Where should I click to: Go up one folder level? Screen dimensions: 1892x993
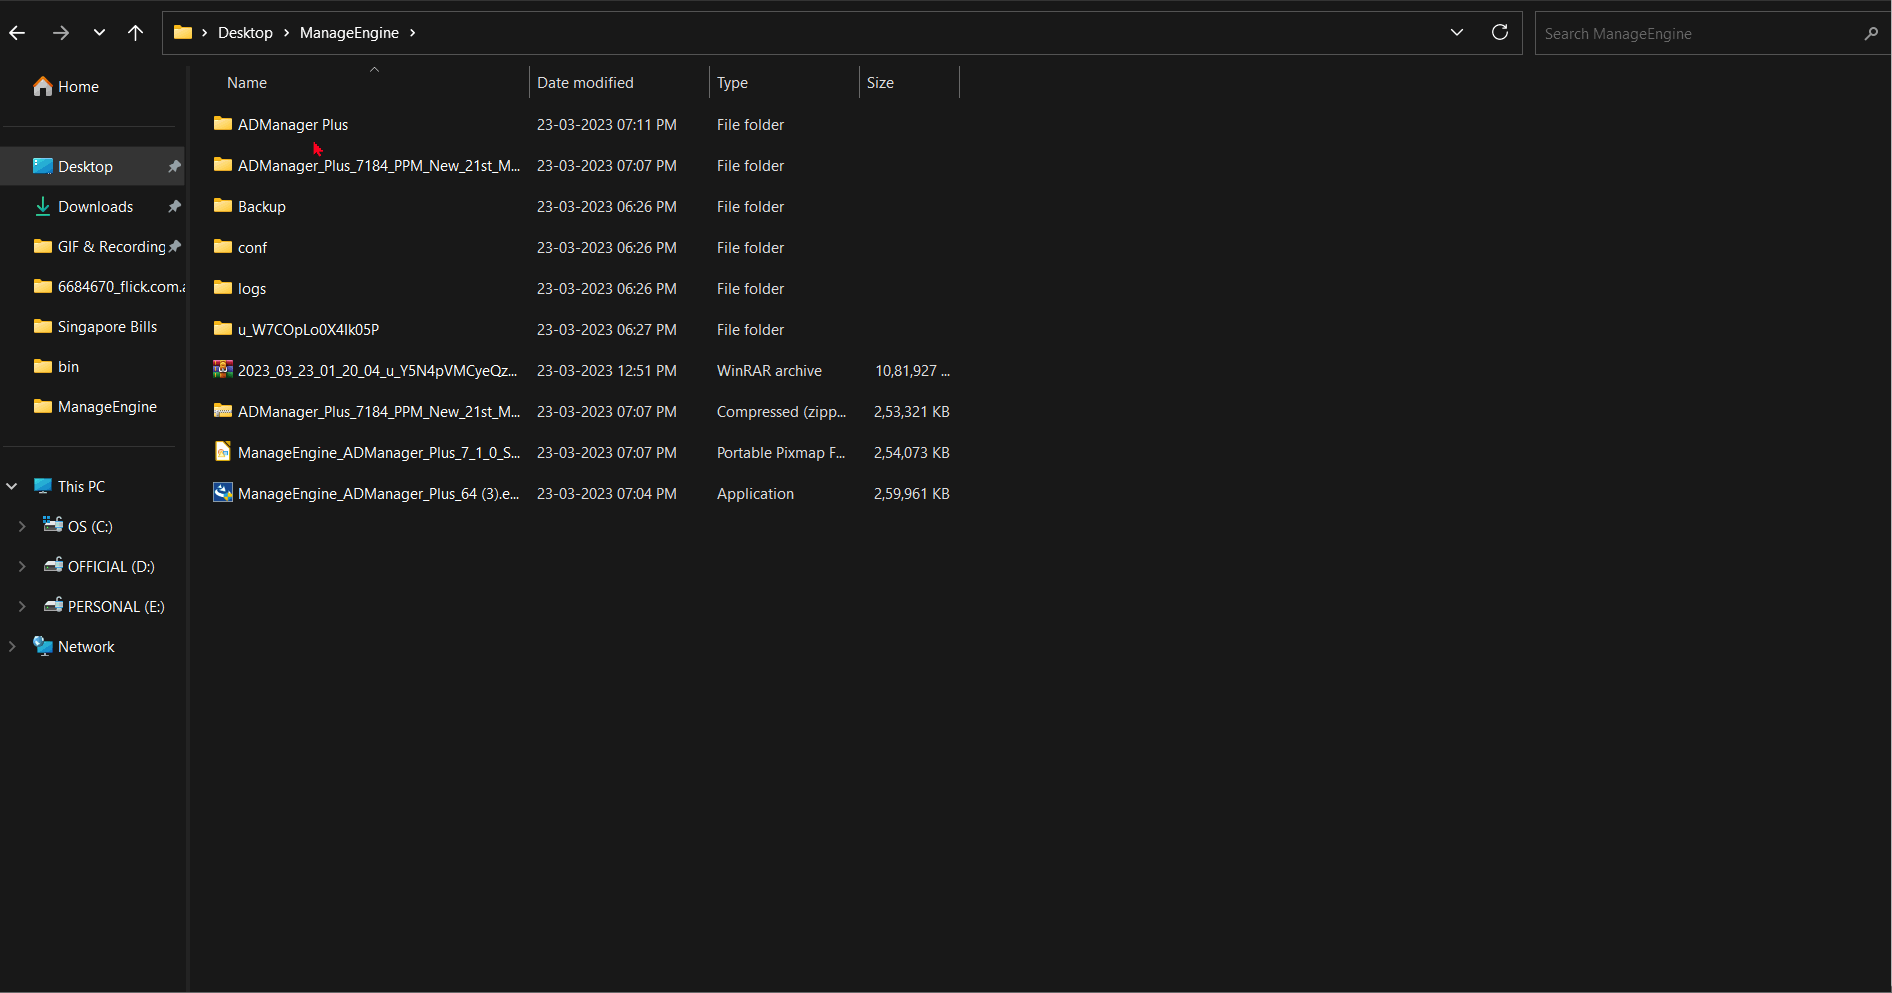pyautogui.click(x=136, y=33)
